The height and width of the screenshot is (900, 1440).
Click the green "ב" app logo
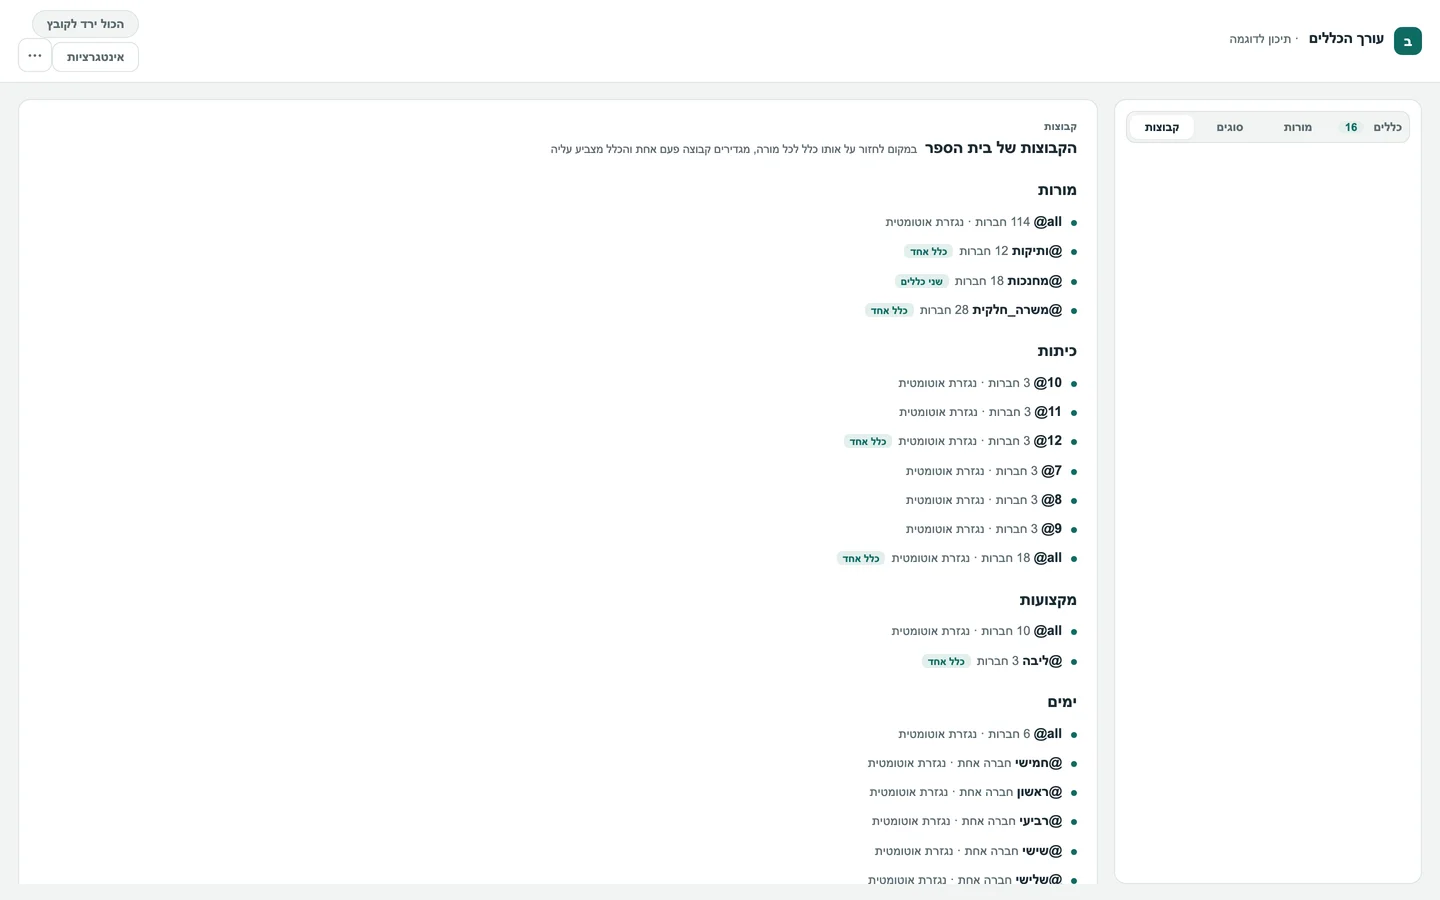pos(1407,41)
